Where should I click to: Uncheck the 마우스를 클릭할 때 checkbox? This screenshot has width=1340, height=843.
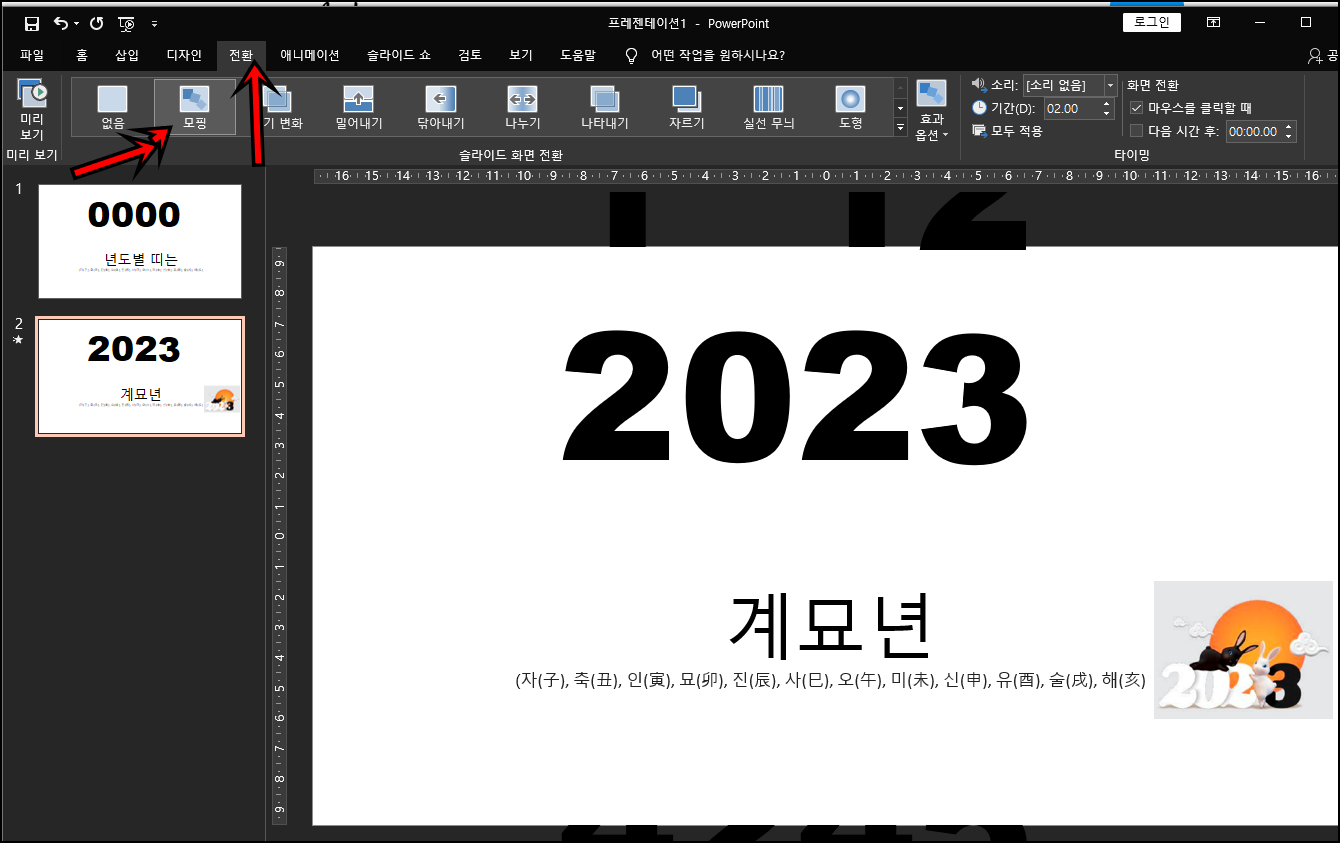pyautogui.click(x=1136, y=108)
